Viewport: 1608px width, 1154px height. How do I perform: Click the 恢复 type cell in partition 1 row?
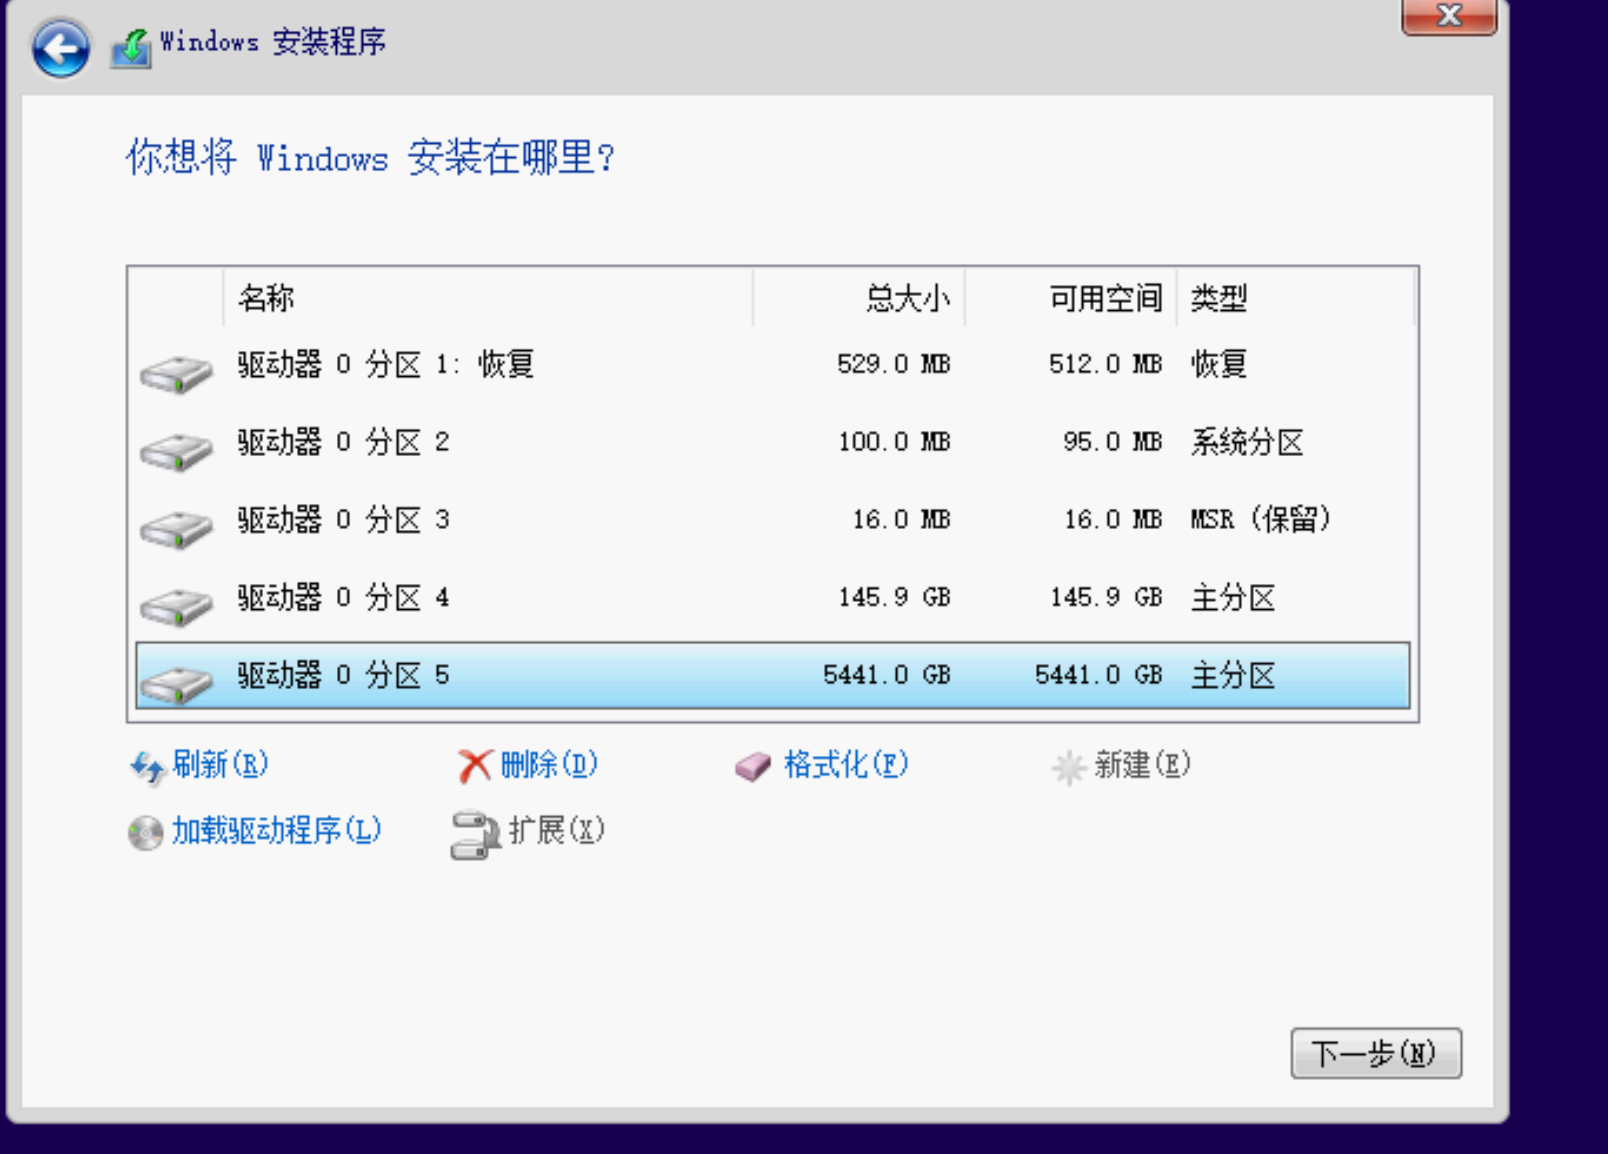click(x=1219, y=364)
